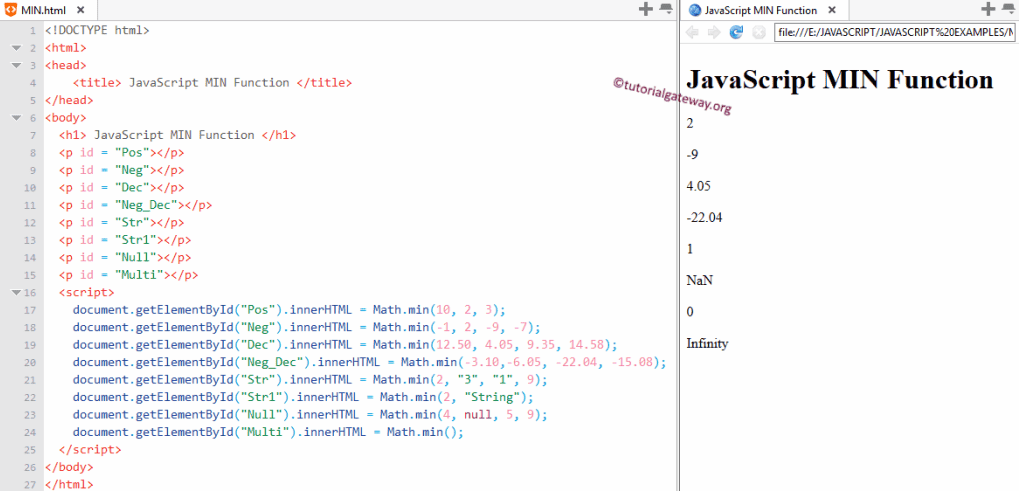Screen dimensions: 1019x491
Task: Click the orange file icon on MIN.html tab
Action: pyautogui.click(x=11, y=10)
